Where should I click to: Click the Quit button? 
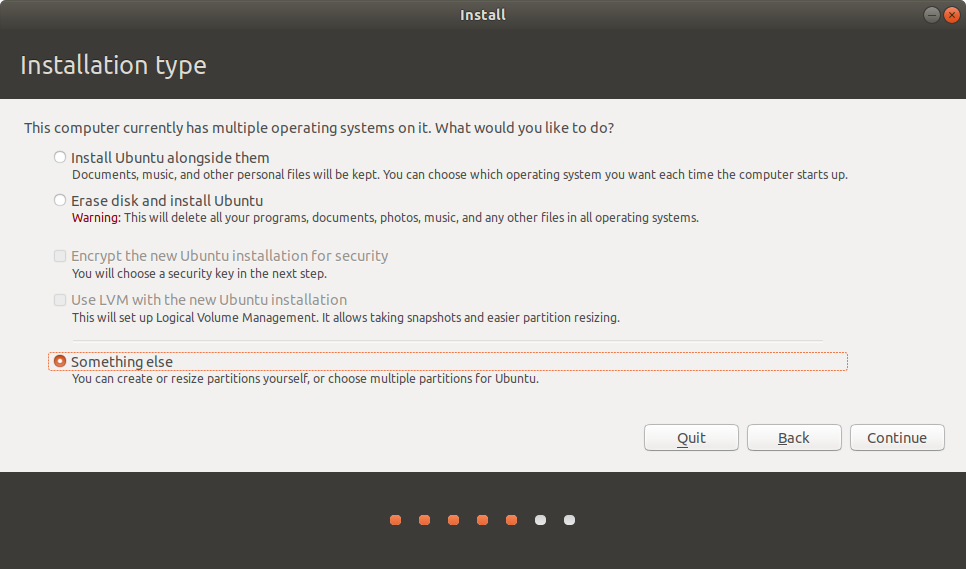click(x=691, y=438)
